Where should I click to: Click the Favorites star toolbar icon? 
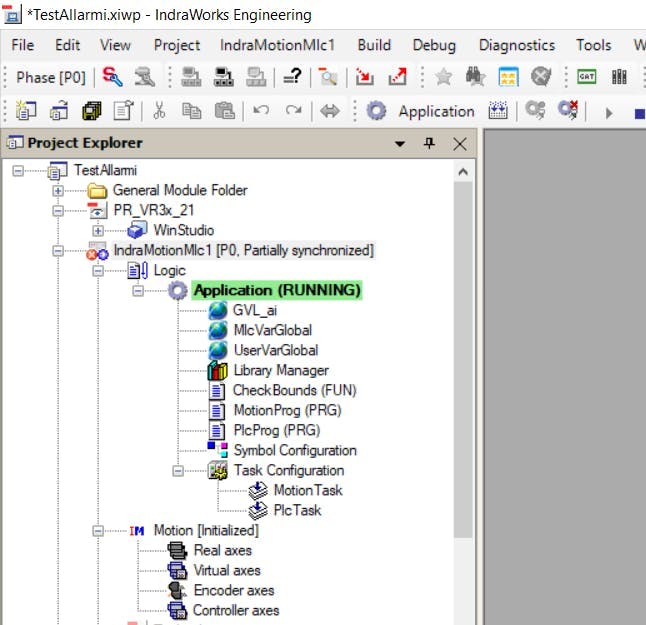444,77
